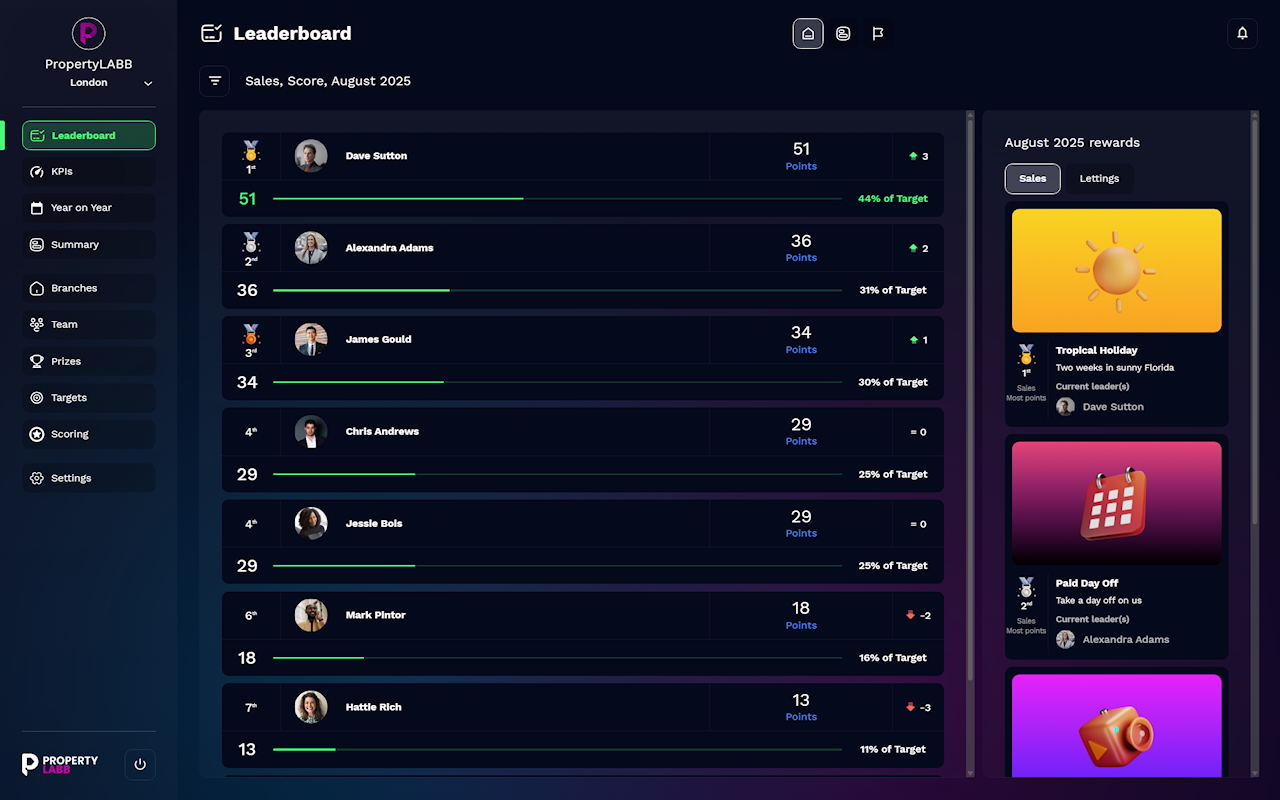Screen dimensions: 1280x800
Task: Click James Gould's target progress bar
Action: tap(556, 382)
